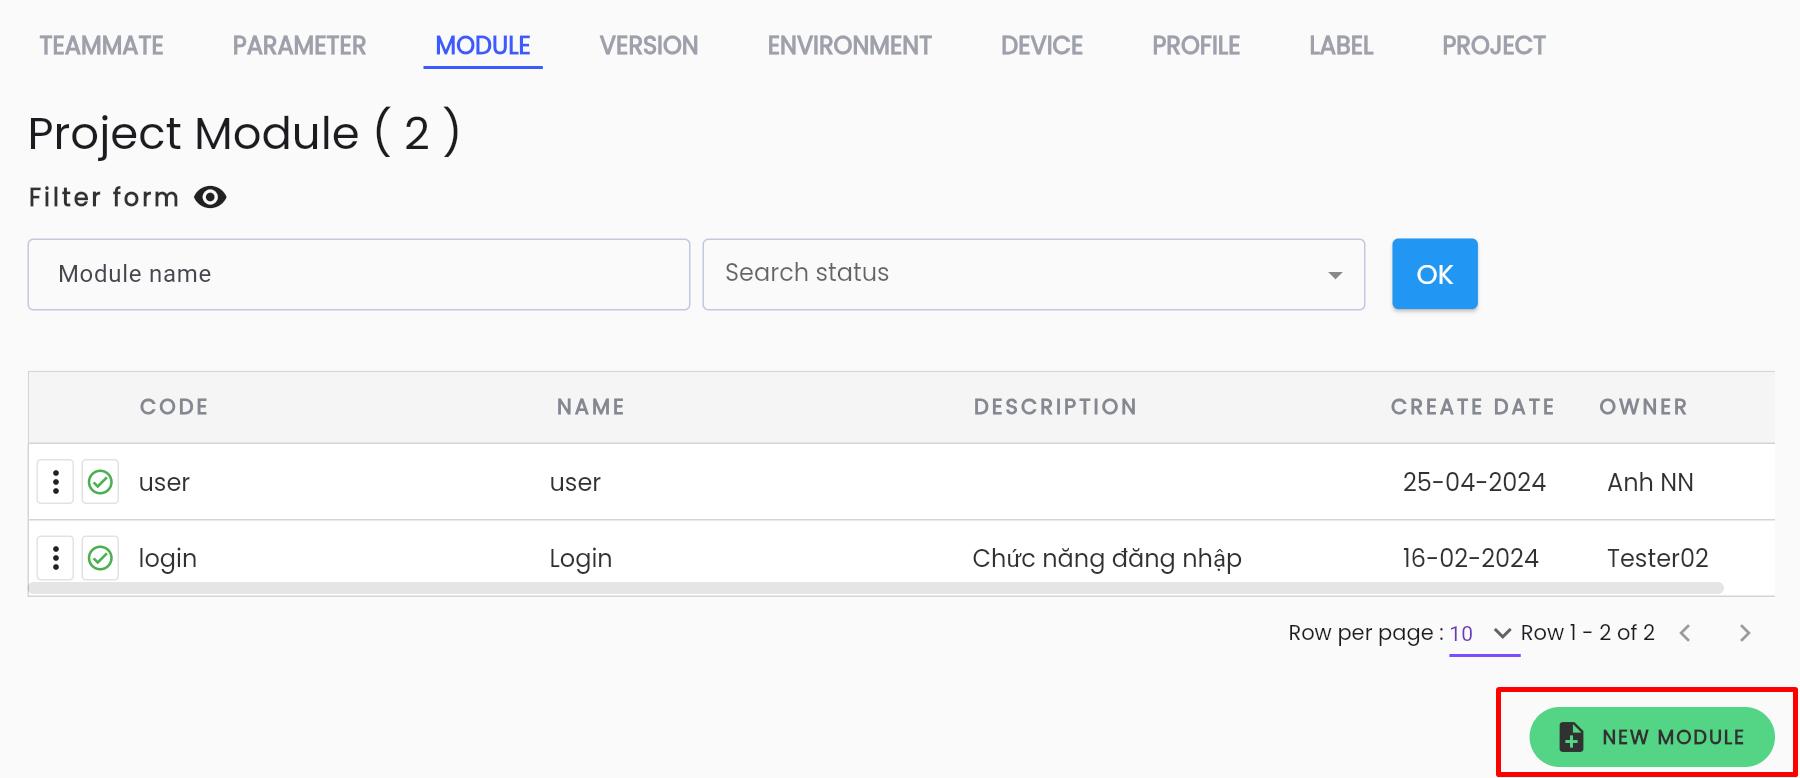
Task: Click the horizontal scrollbar under the table
Action: (x=876, y=588)
